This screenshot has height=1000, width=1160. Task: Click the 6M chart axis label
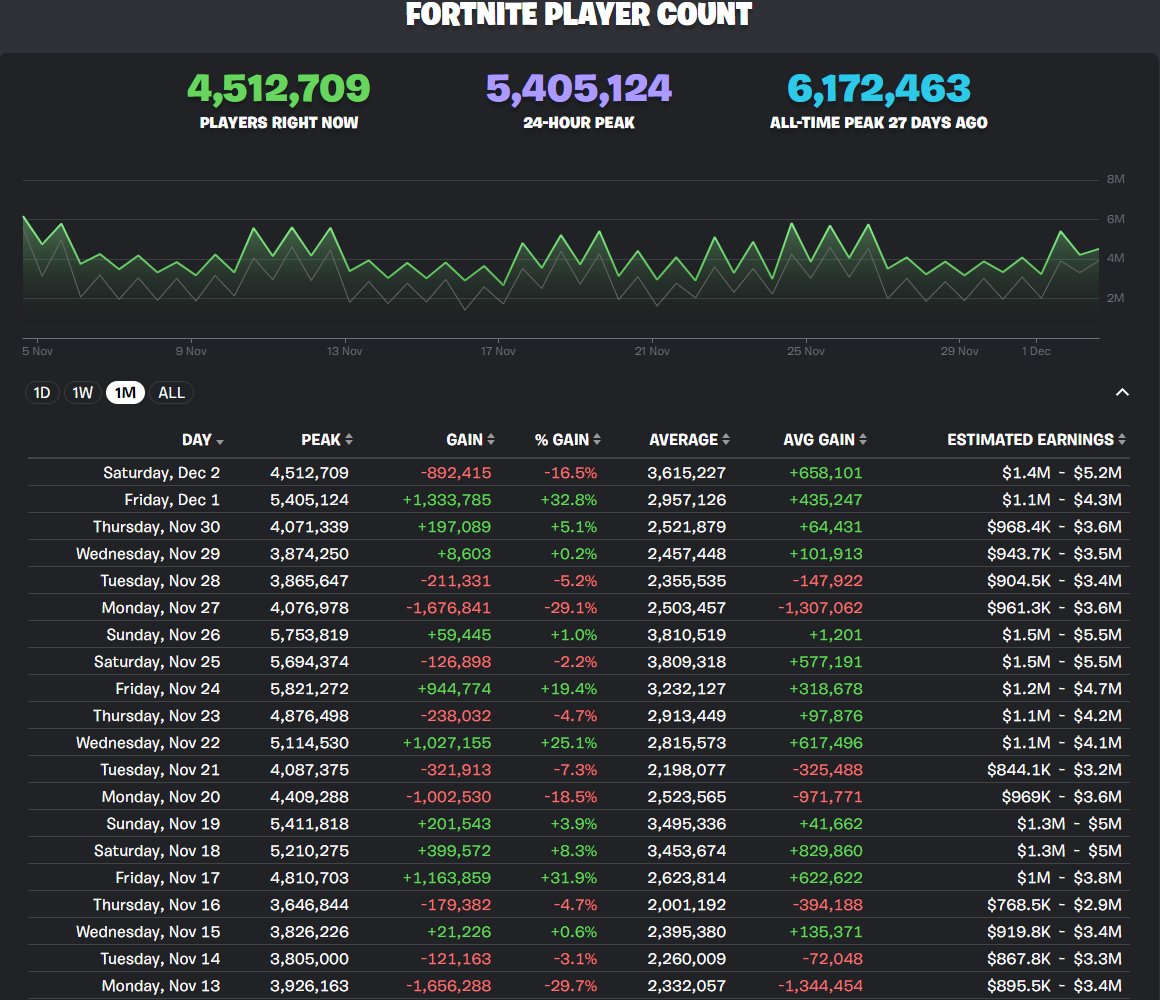[1116, 219]
